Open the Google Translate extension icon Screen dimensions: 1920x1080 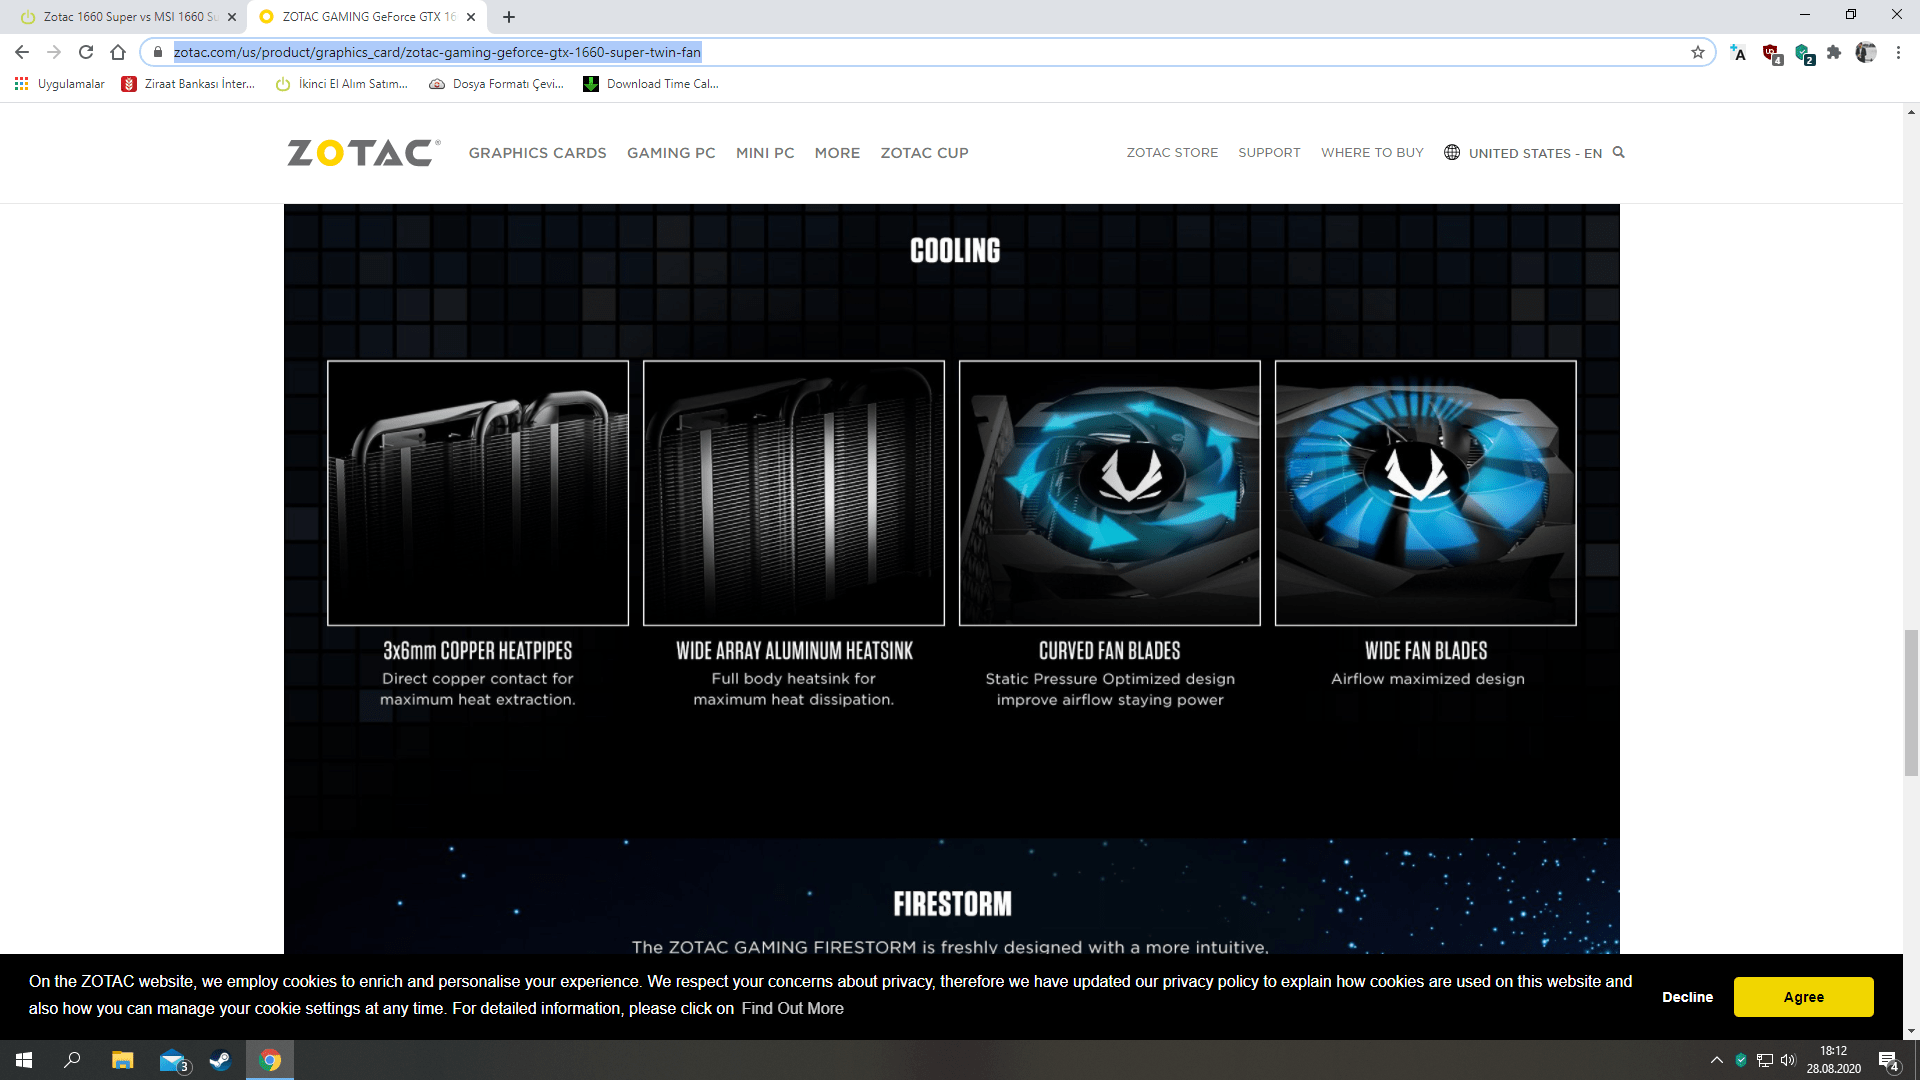(1738, 53)
